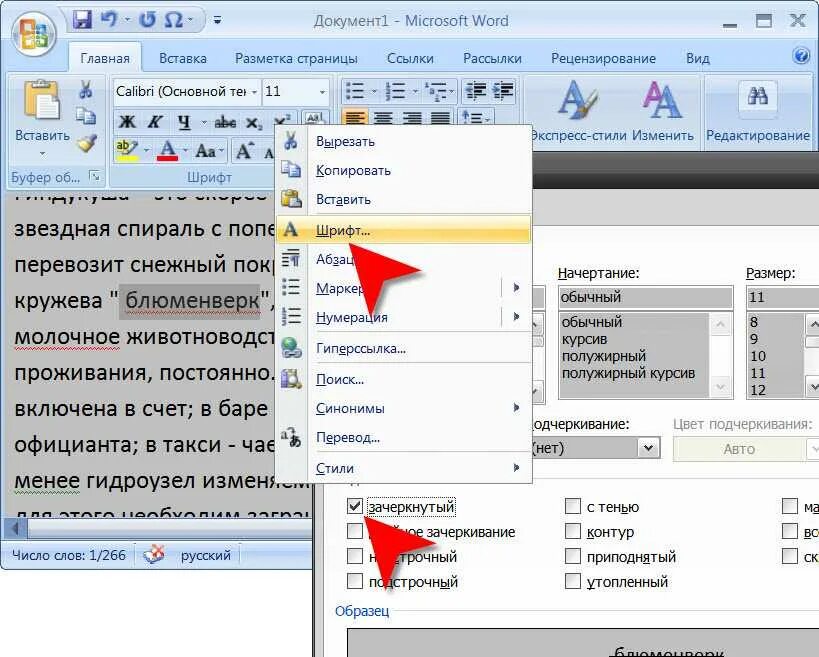This screenshot has width=819, height=657.
Task: Underline text with the Ч button
Action: pos(184,122)
